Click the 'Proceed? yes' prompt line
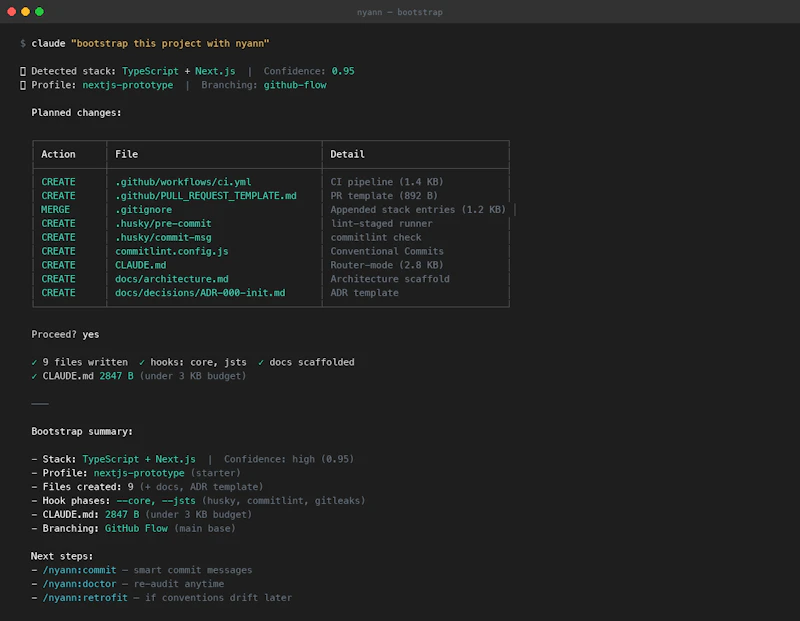Screen dimensions: 800x621 [65, 334]
